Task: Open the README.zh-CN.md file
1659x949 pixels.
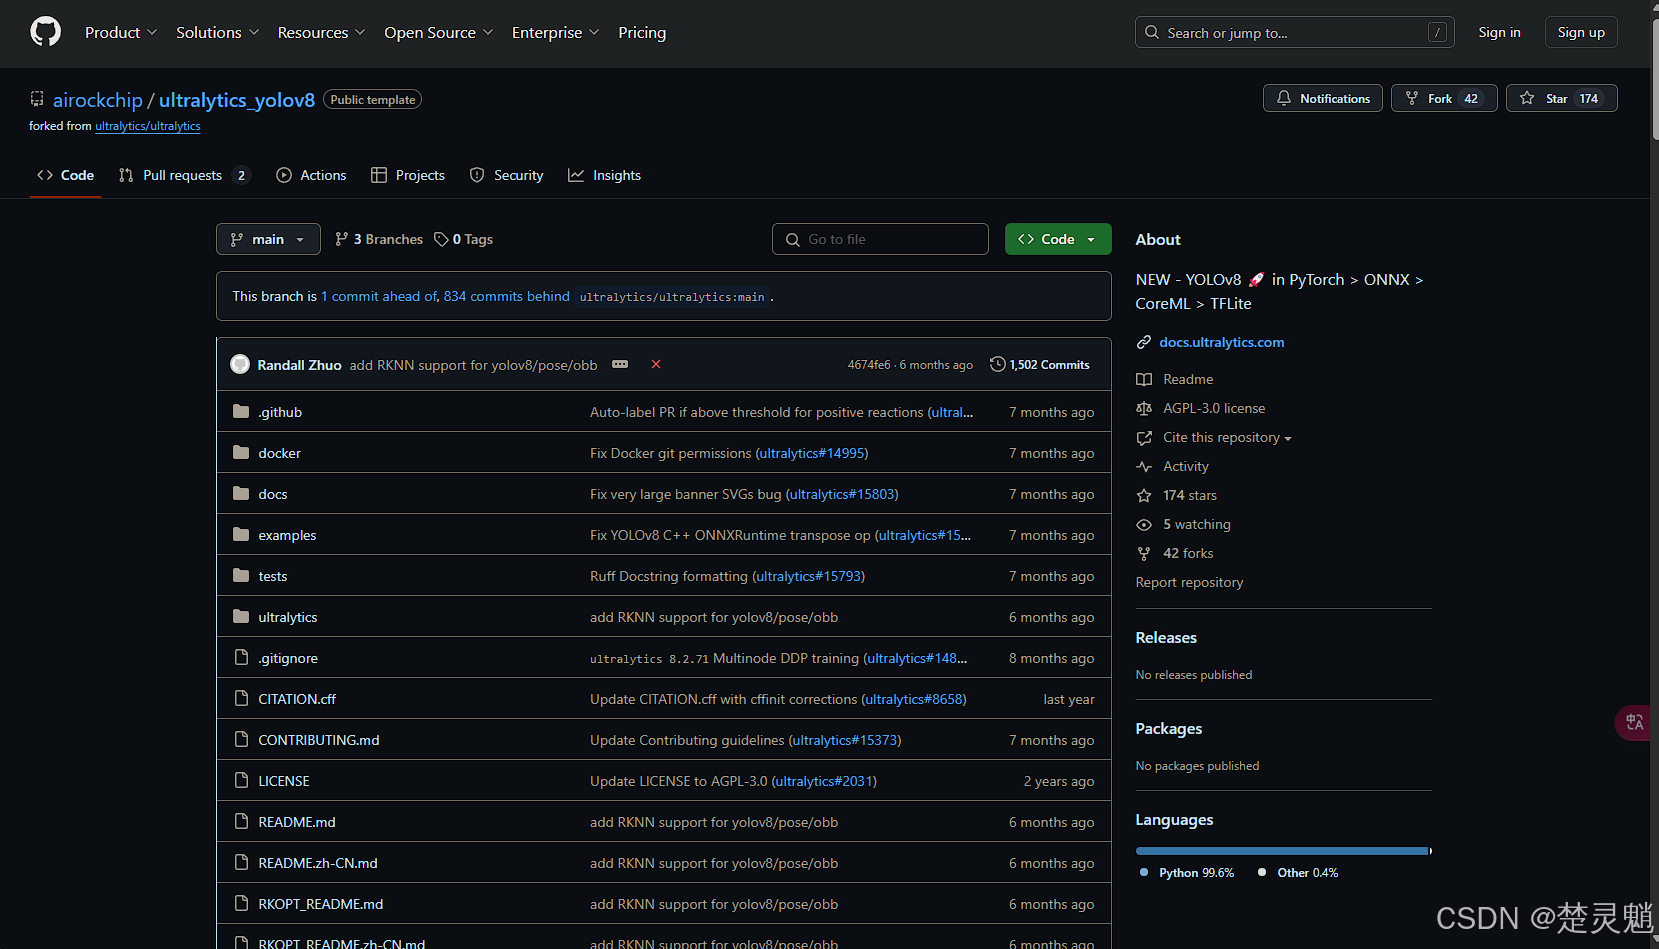Action: point(318,863)
